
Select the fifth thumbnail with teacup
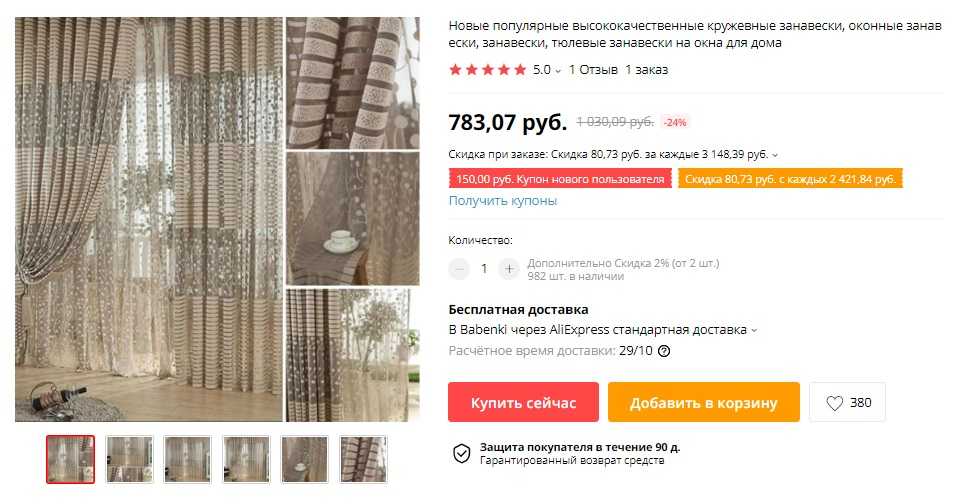(x=304, y=459)
